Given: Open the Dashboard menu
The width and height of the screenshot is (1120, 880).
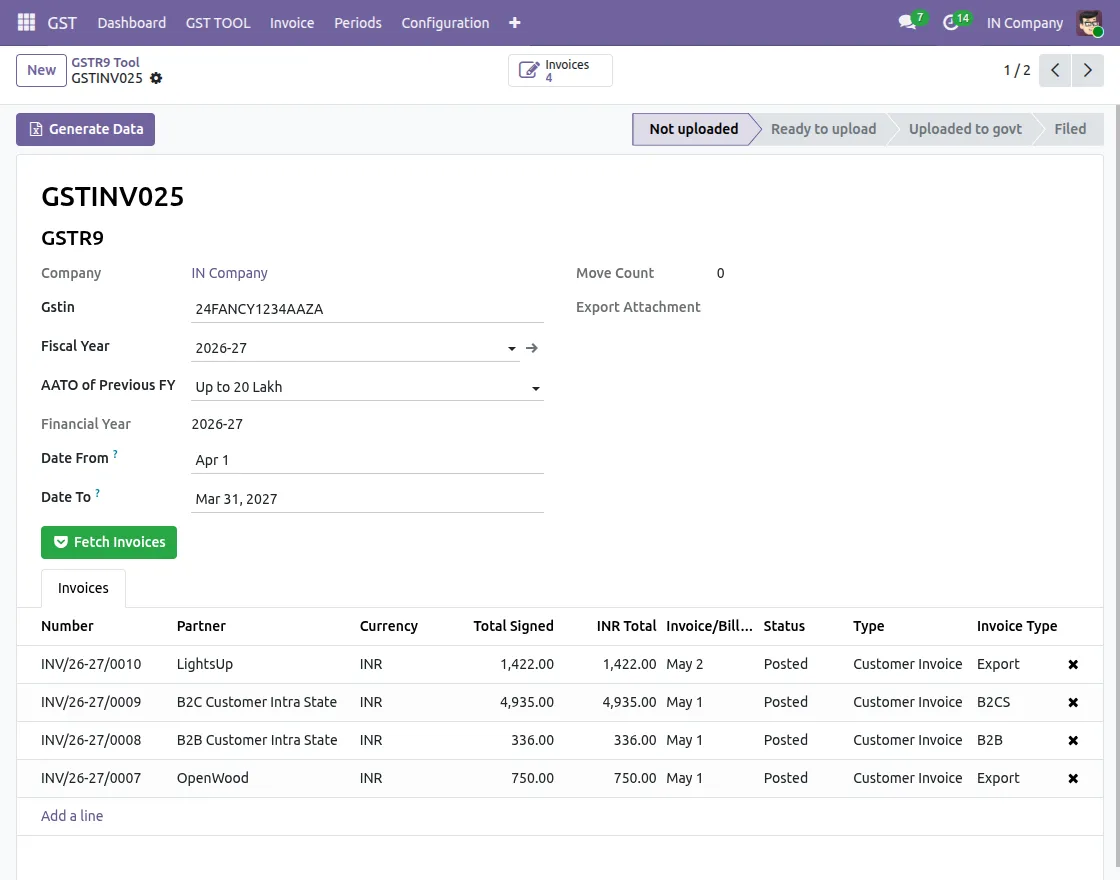Looking at the screenshot, I should pyautogui.click(x=131, y=23).
